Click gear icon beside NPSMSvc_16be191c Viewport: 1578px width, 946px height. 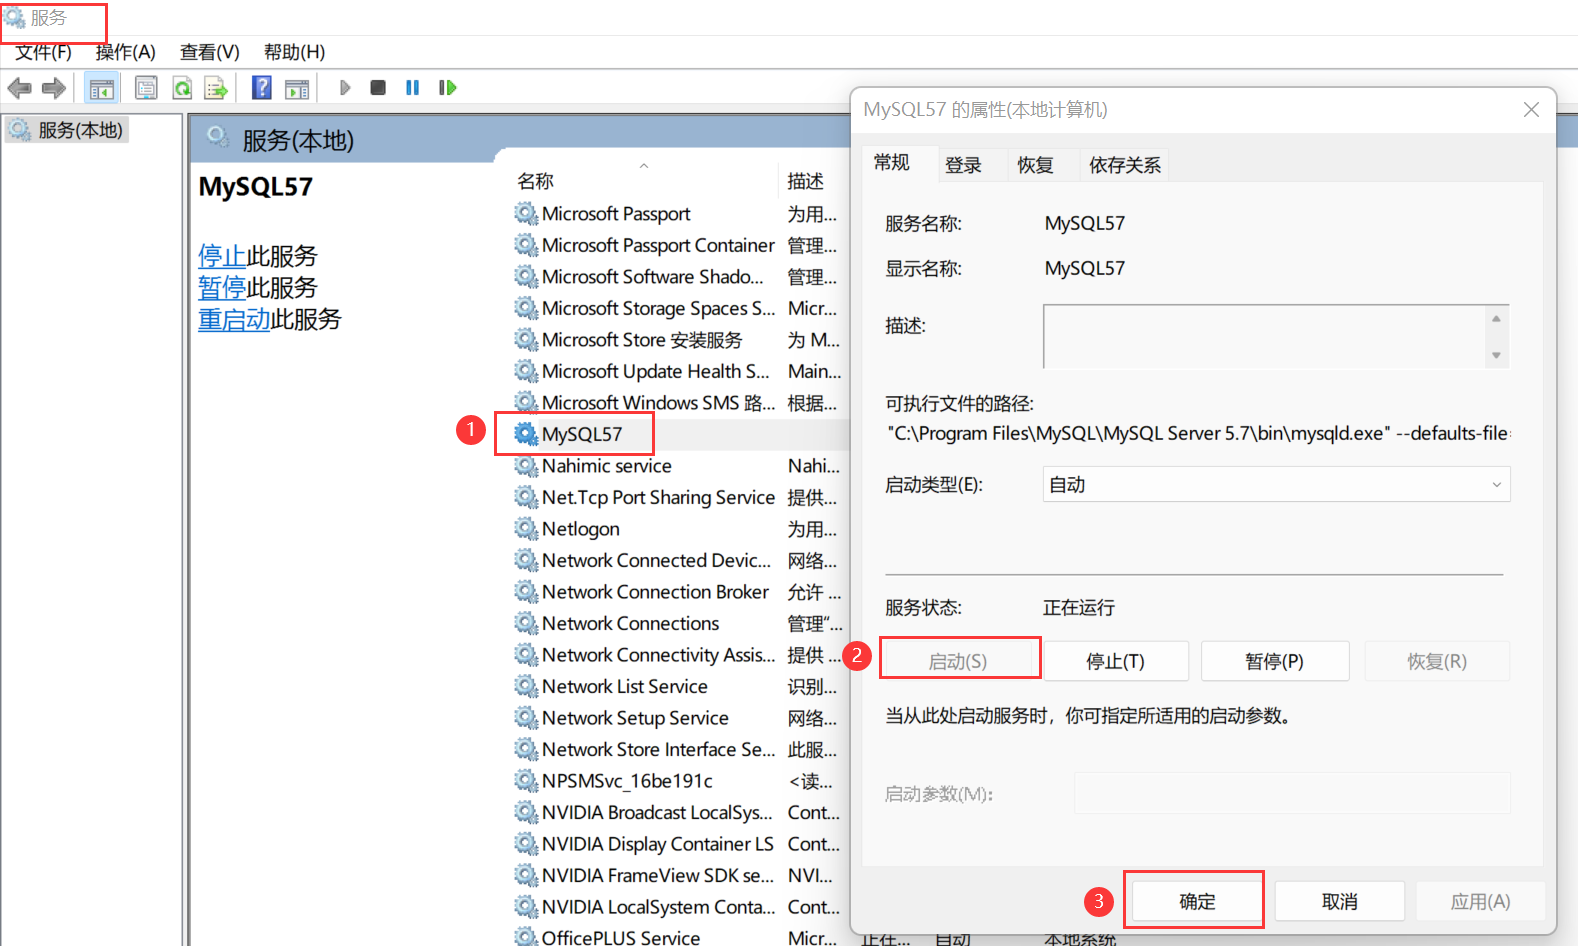526,780
